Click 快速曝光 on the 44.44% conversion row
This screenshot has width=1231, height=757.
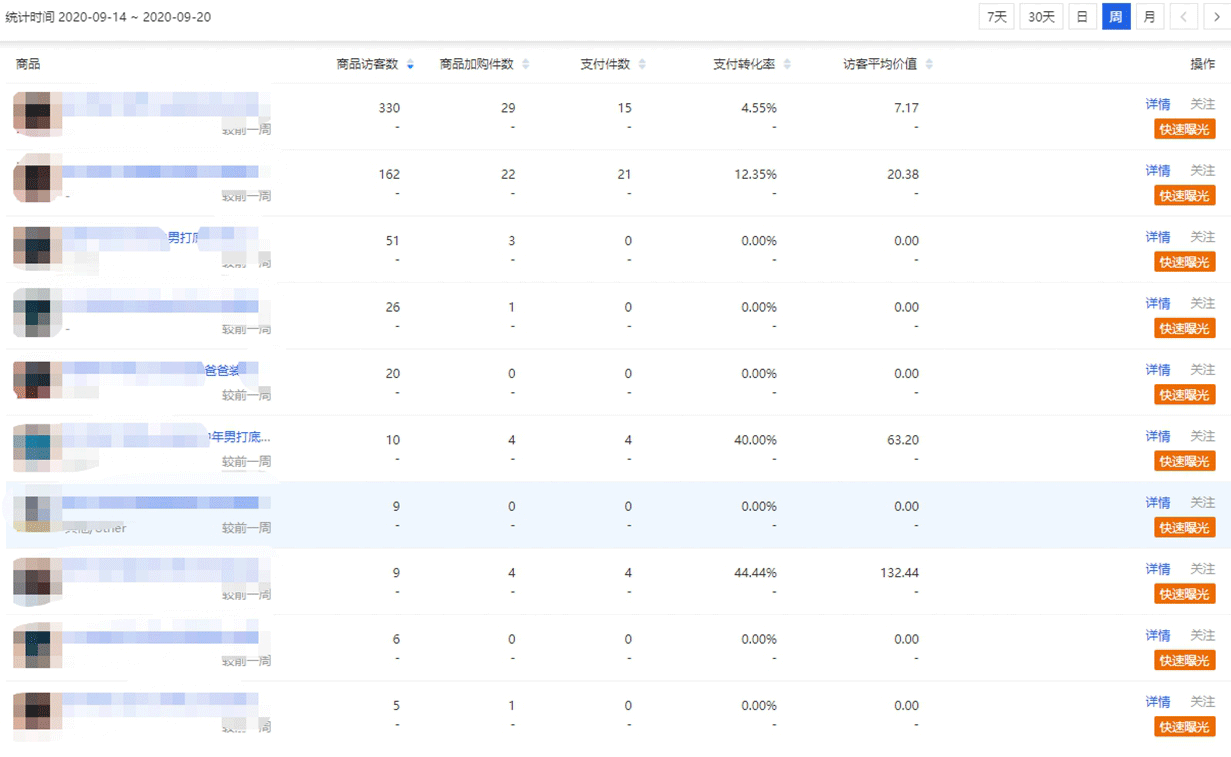[1184, 594]
